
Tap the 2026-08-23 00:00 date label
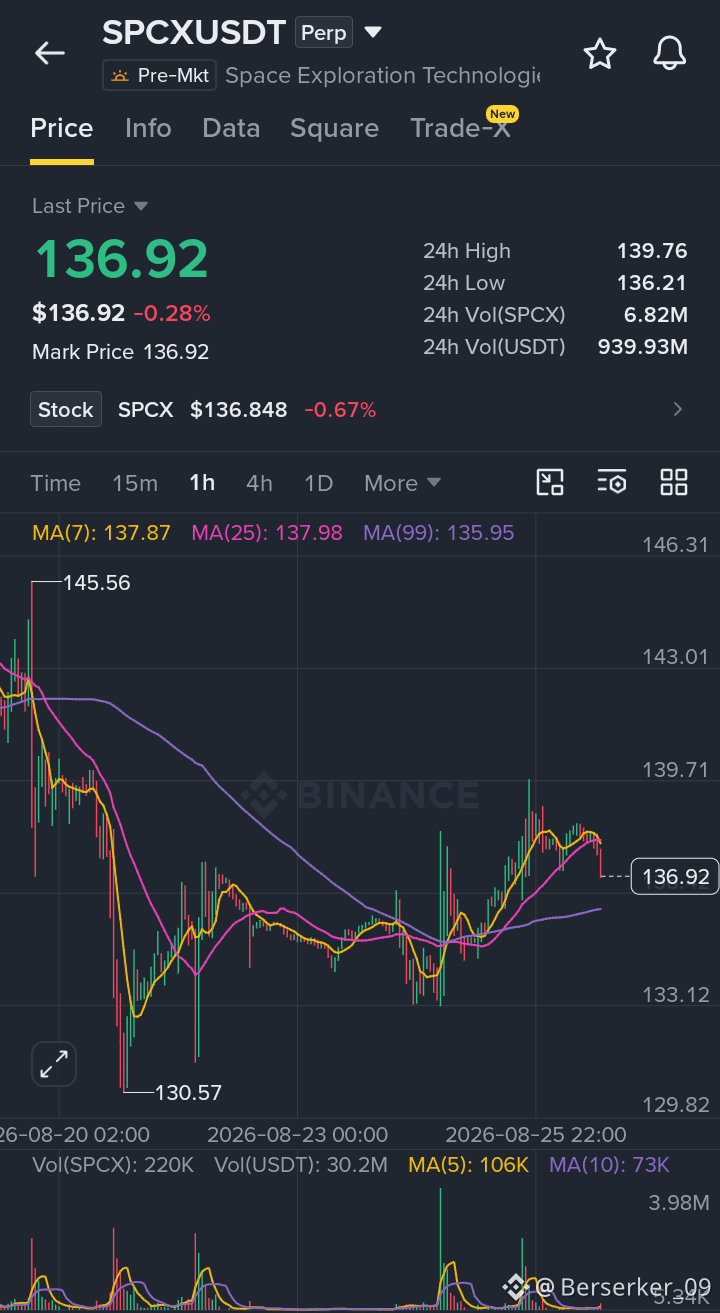298,1135
